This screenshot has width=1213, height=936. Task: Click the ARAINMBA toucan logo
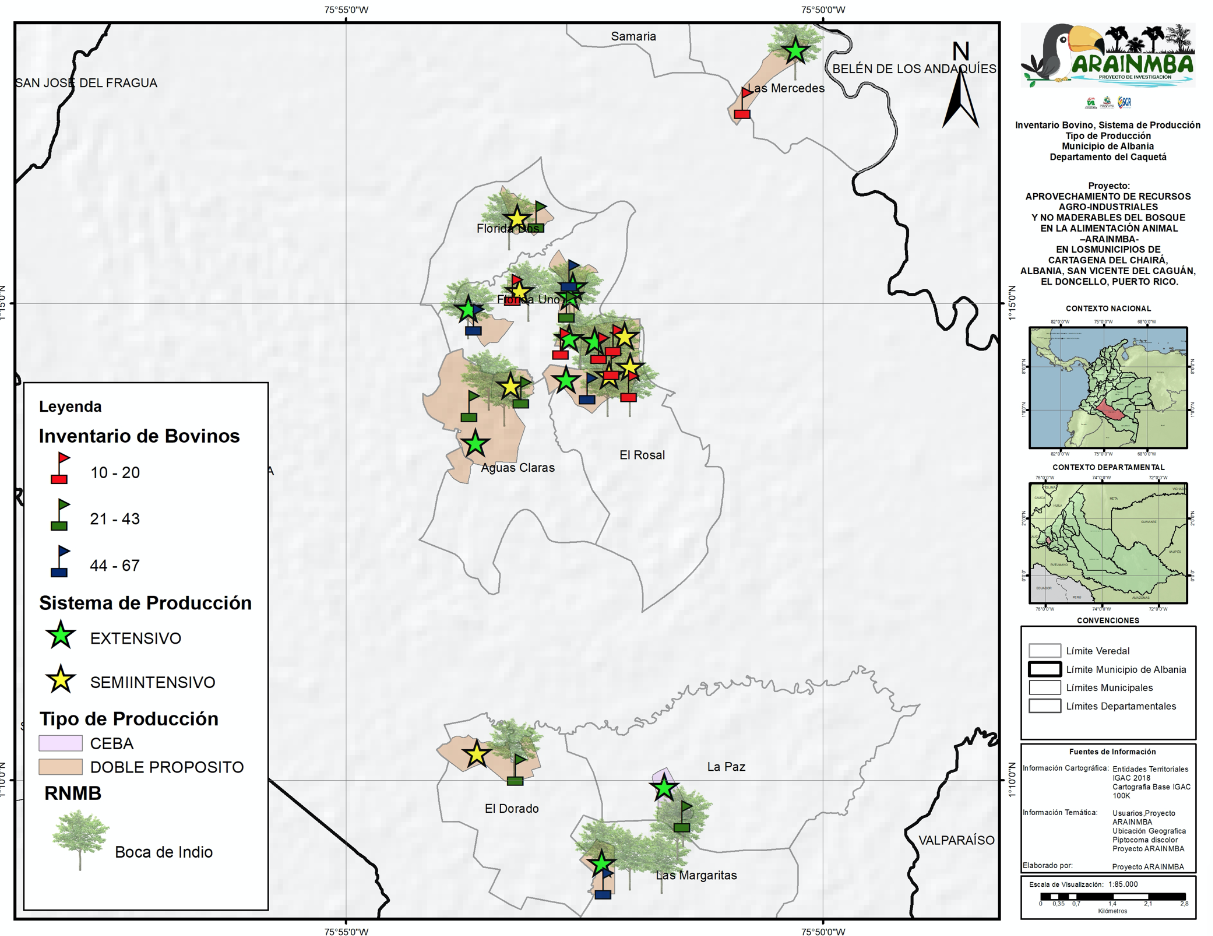pos(1108,55)
